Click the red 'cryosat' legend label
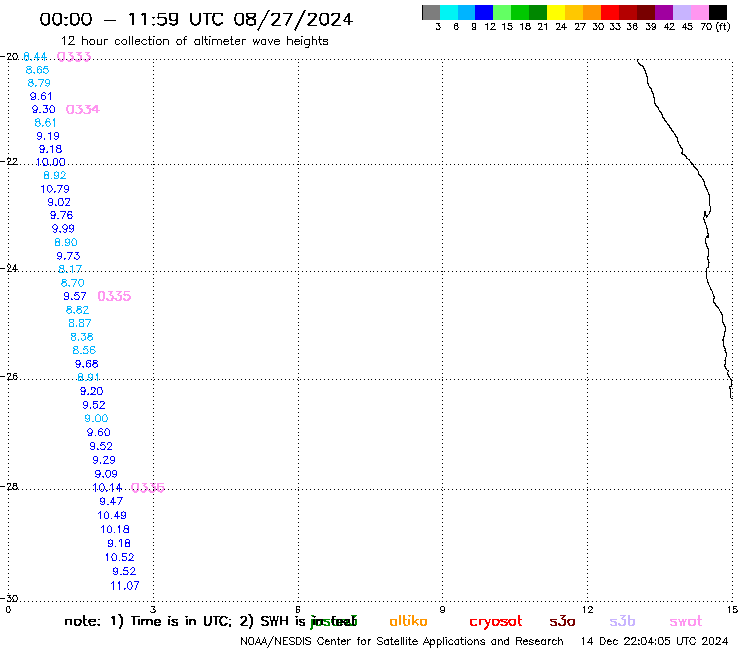740x650 pixels. (x=496, y=622)
